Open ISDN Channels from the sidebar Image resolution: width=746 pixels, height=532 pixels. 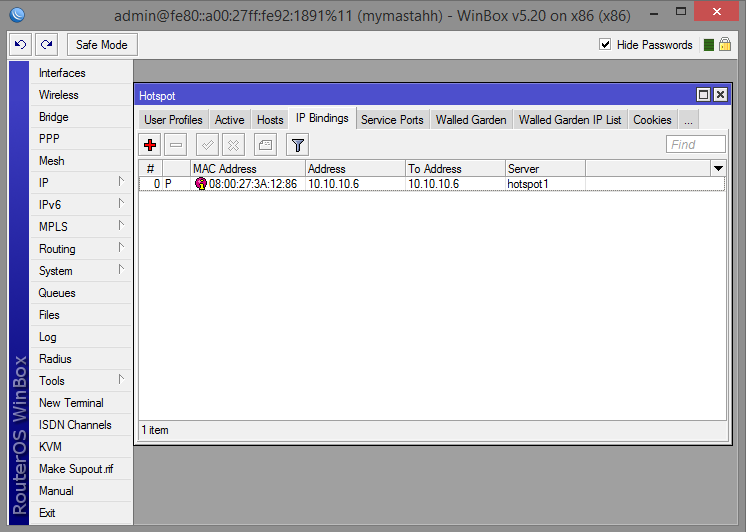pyautogui.click(x=81, y=425)
